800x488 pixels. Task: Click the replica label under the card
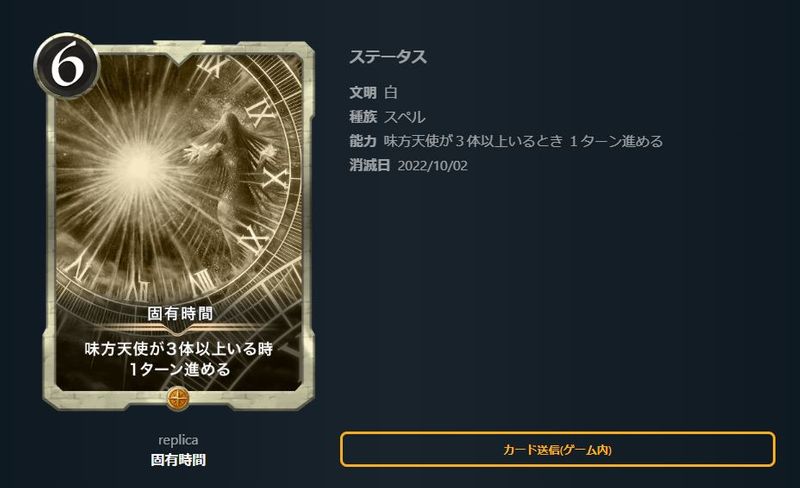point(178,440)
